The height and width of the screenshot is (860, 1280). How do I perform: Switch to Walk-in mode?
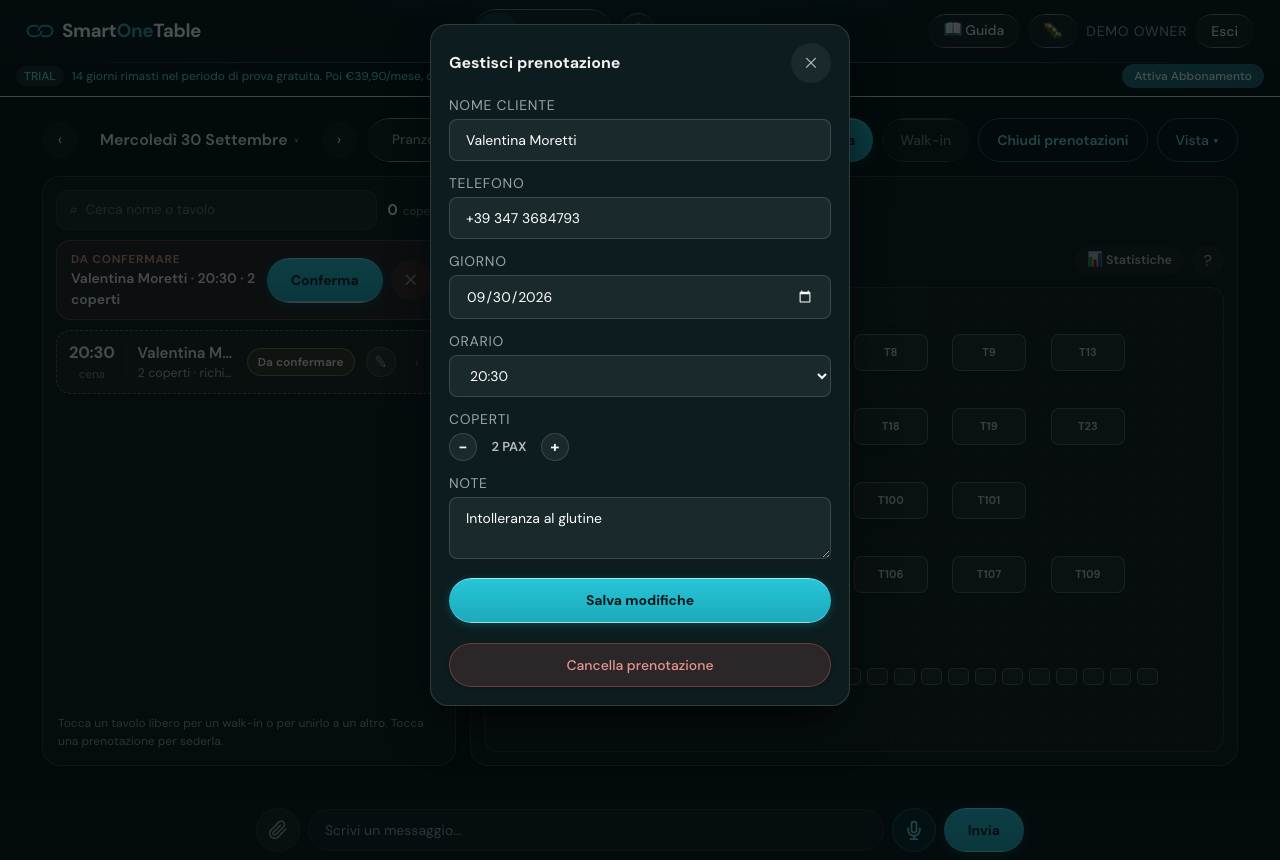(925, 140)
